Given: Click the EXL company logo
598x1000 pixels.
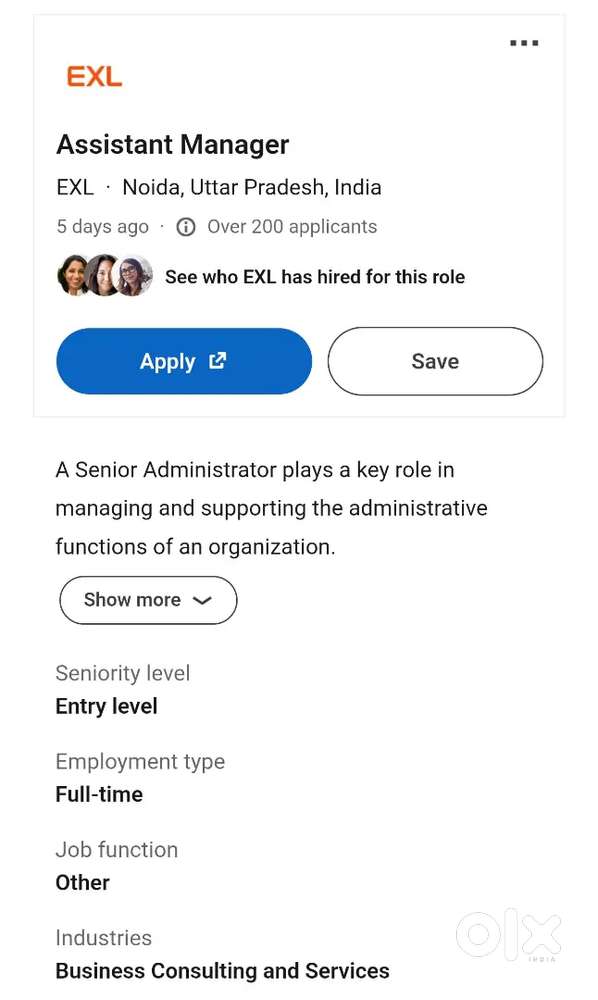Looking at the screenshot, I should coord(94,77).
